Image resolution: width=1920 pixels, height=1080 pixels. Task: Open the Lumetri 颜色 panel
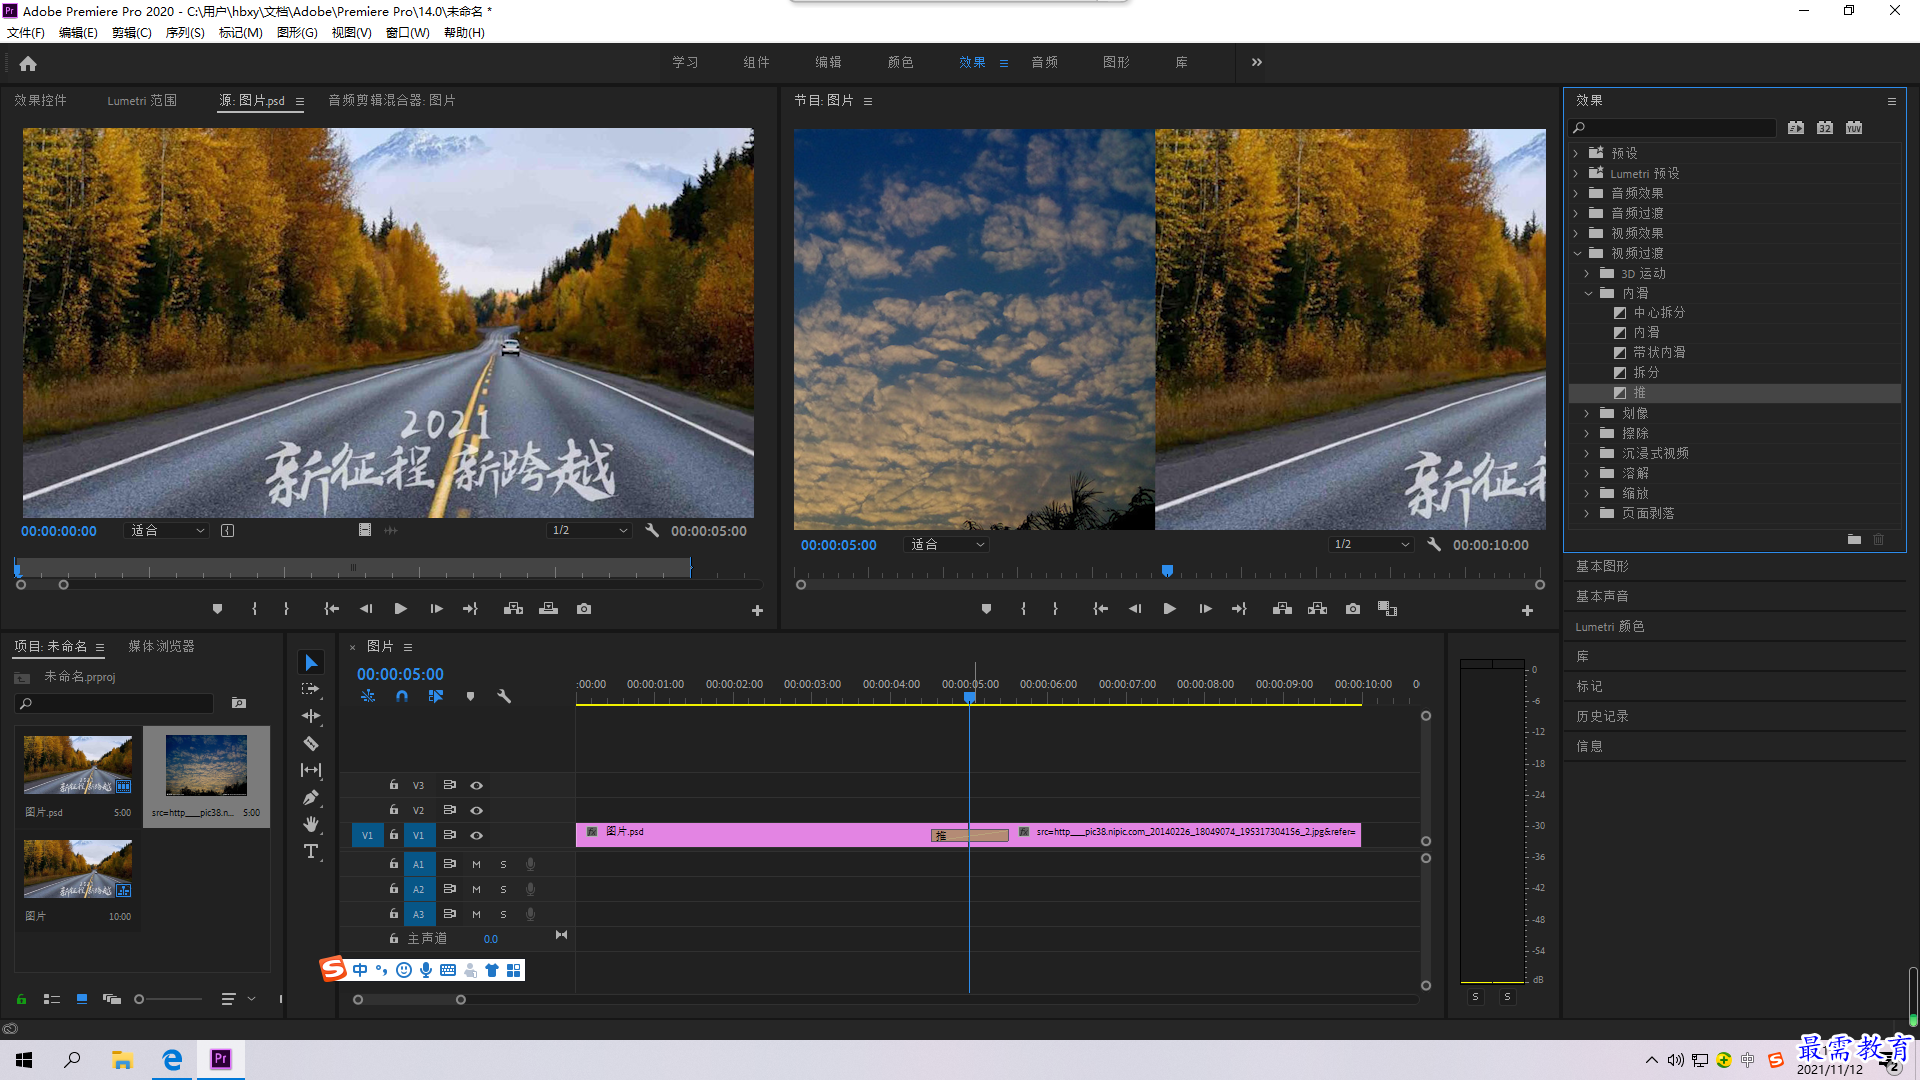tap(1609, 627)
